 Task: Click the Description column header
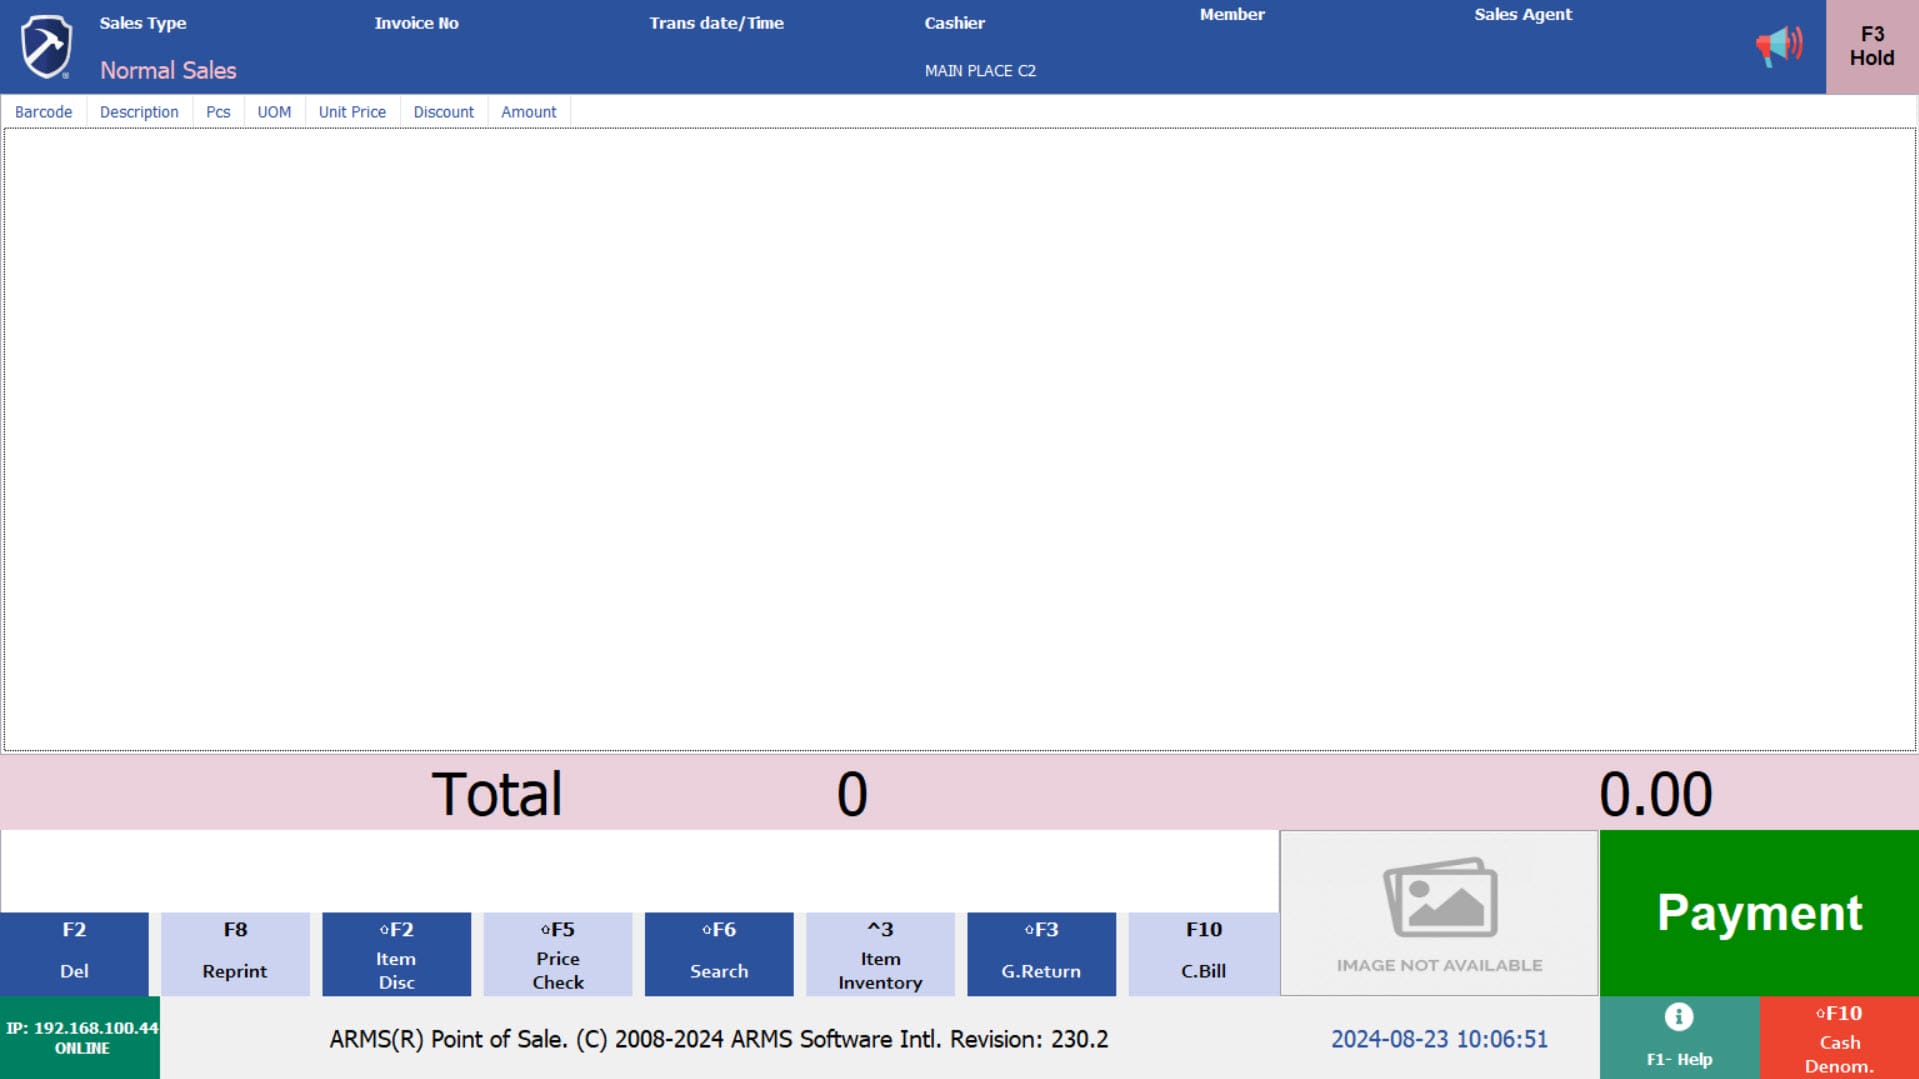(x=139, y=112)
